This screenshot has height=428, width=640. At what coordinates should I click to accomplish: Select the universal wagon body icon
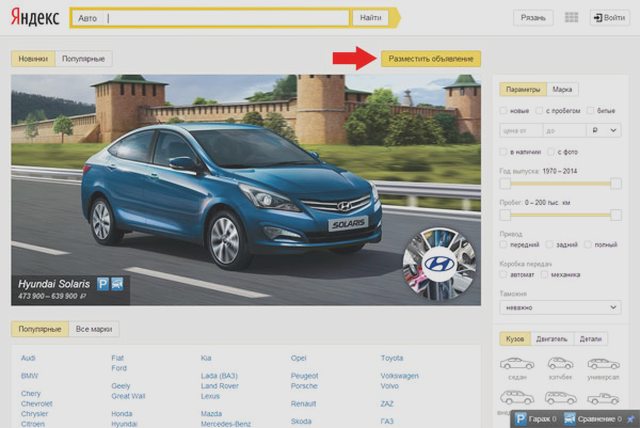tap(603, 363)
